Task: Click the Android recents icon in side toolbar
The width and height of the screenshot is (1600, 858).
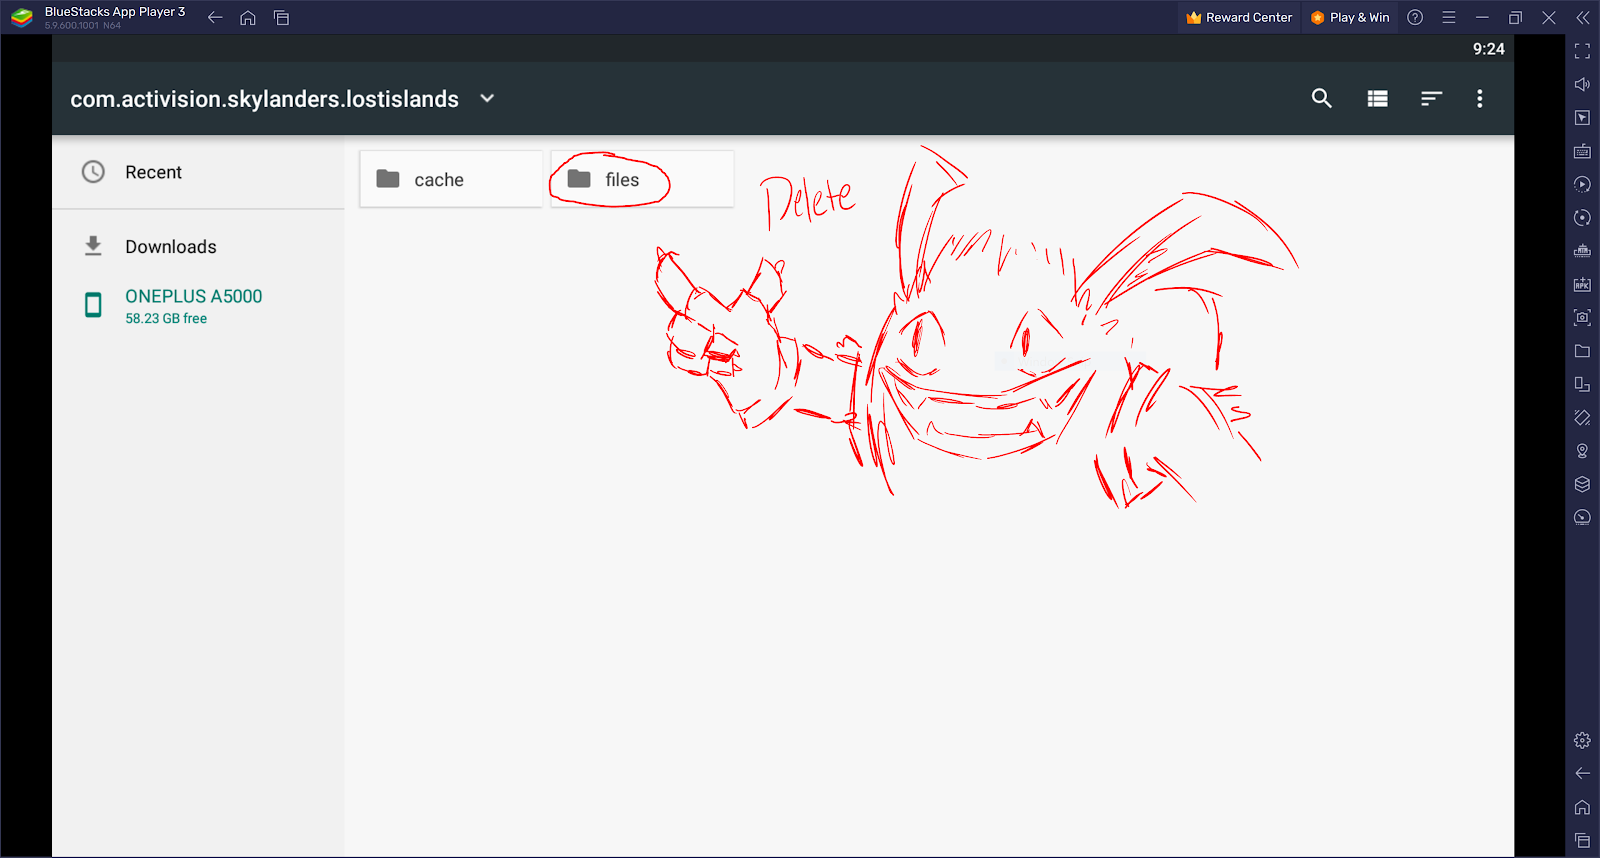Action: point(1582,840)
